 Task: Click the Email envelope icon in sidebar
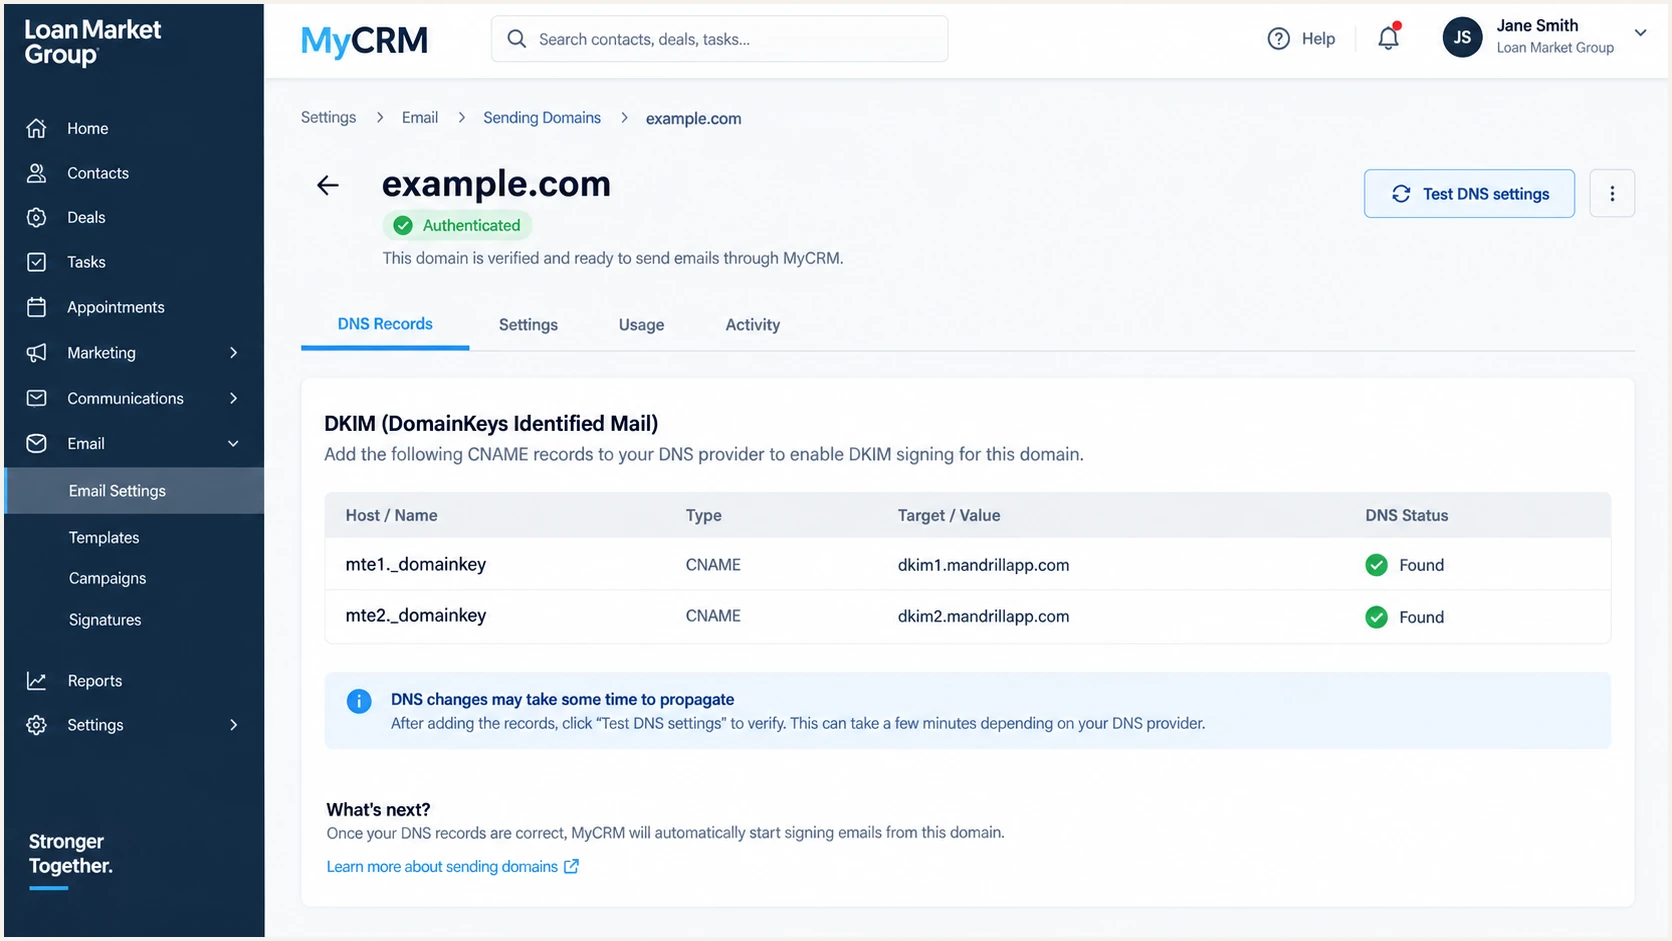point(36,443)
